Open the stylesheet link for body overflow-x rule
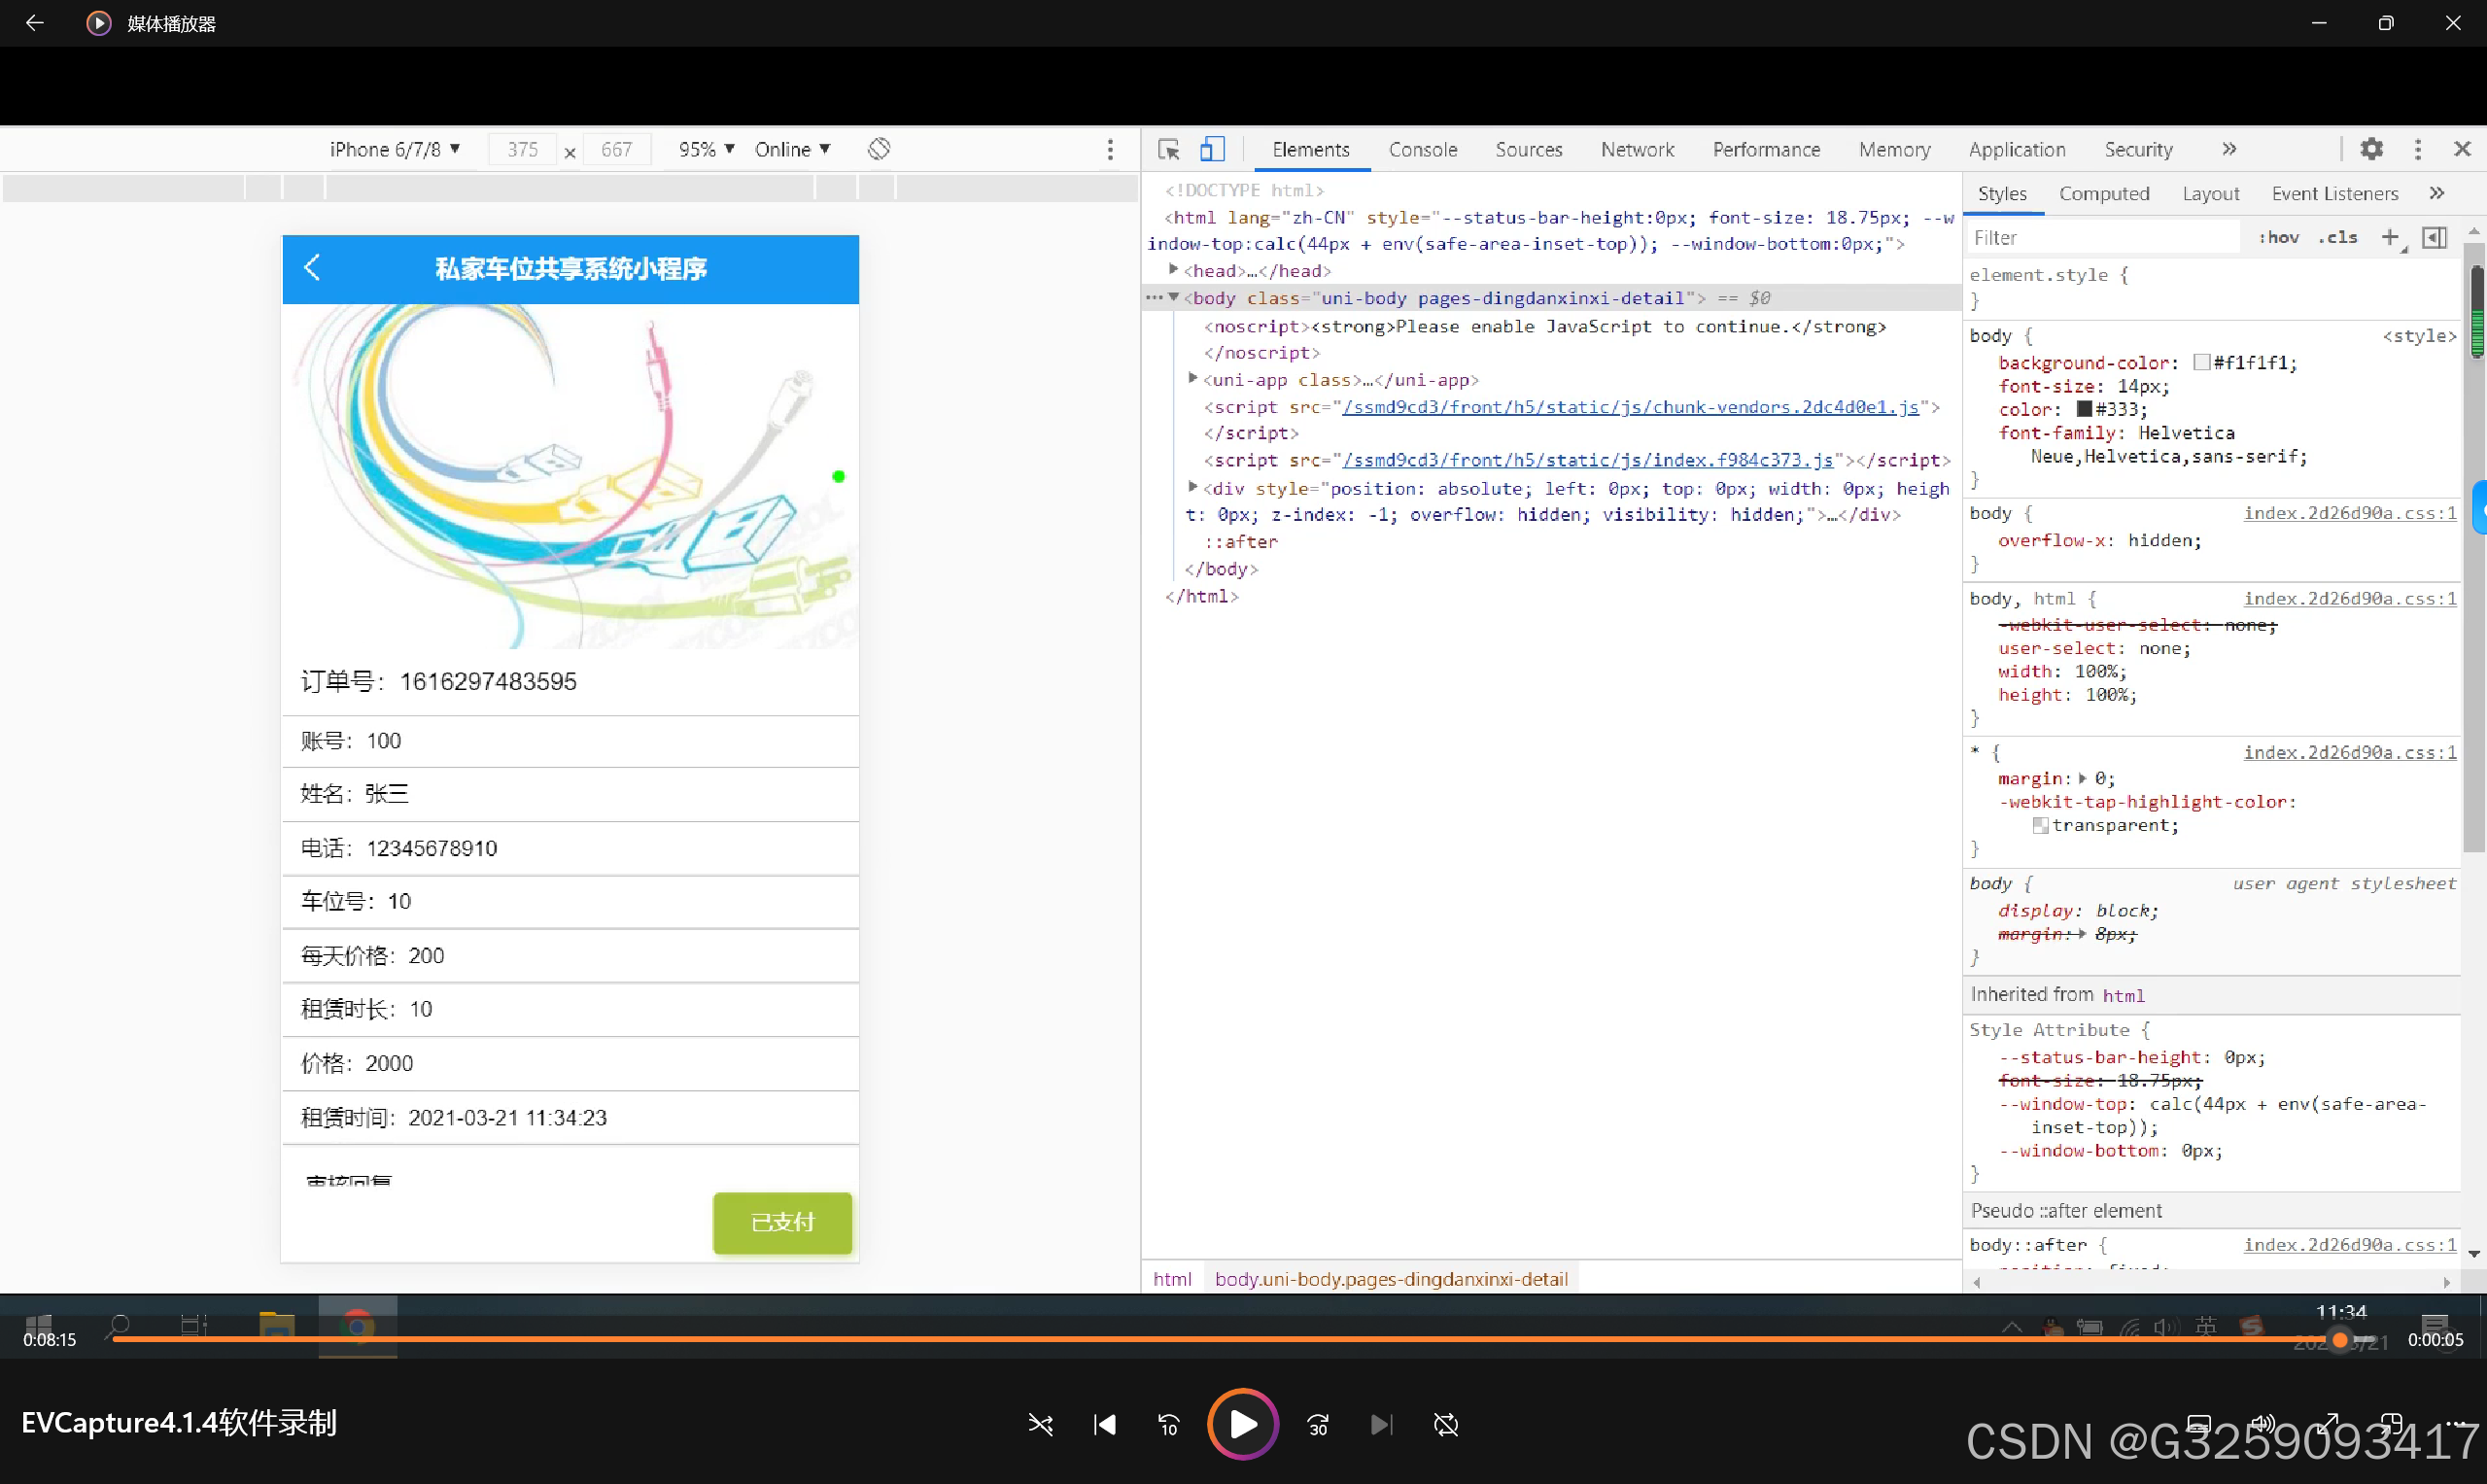The width and height of the screenshot is (2487, 1484). [x=2349, y=513]
